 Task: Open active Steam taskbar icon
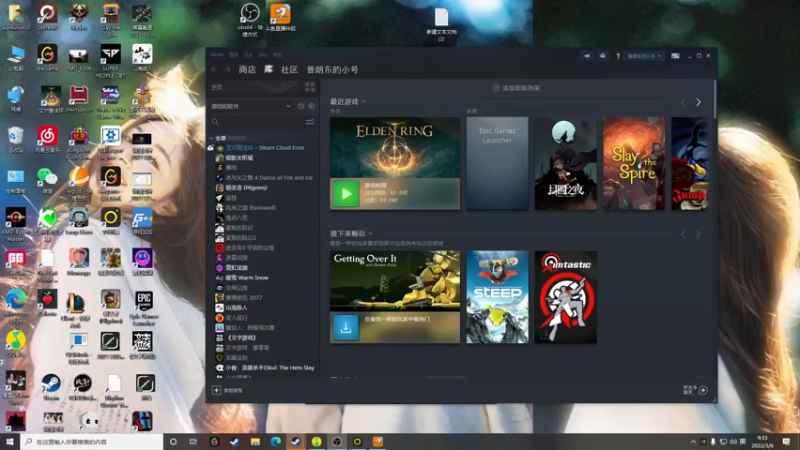coord(296,442)
